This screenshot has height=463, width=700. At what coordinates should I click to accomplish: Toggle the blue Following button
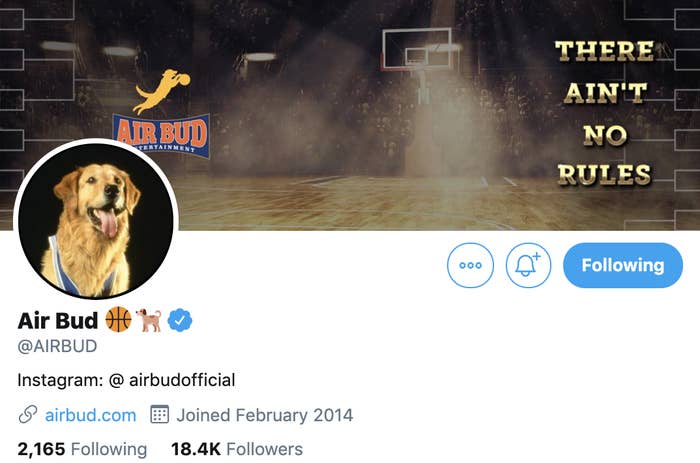pyautogui.click(x=623, y=265)
